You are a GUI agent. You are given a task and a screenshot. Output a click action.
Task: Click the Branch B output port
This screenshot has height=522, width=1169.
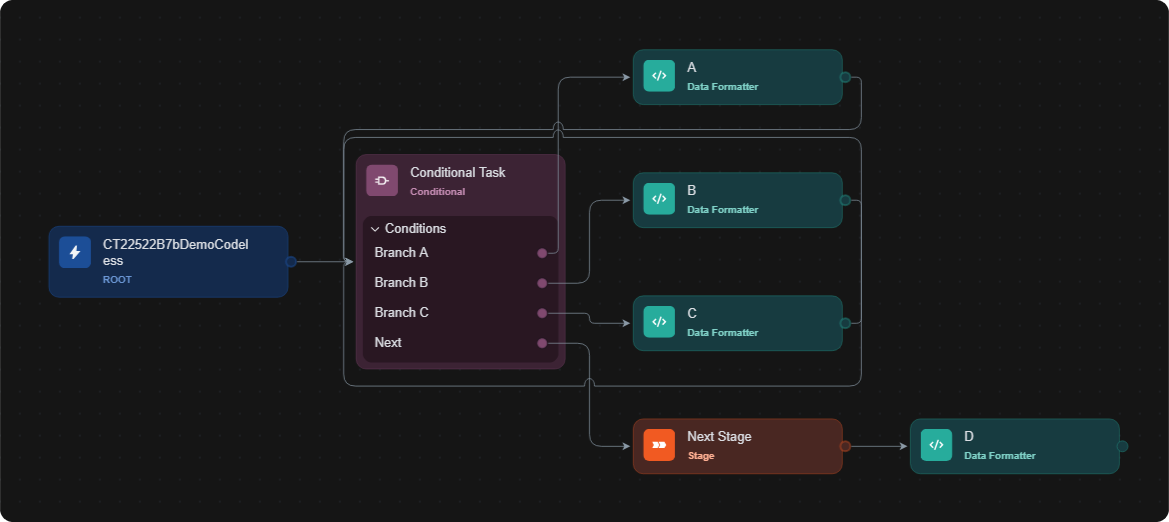coord(542,283)
